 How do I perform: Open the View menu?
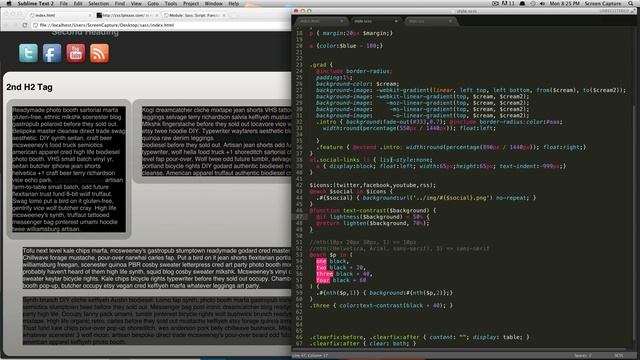point(136,3)
